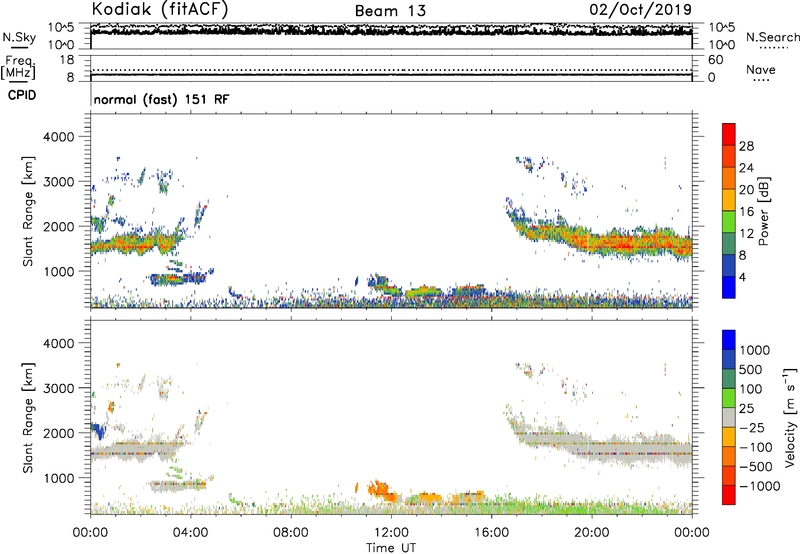Click "4000" on the power panel range axis
Image resolution: width=800 pixels, height=554 pixels.
pos(59,137)
